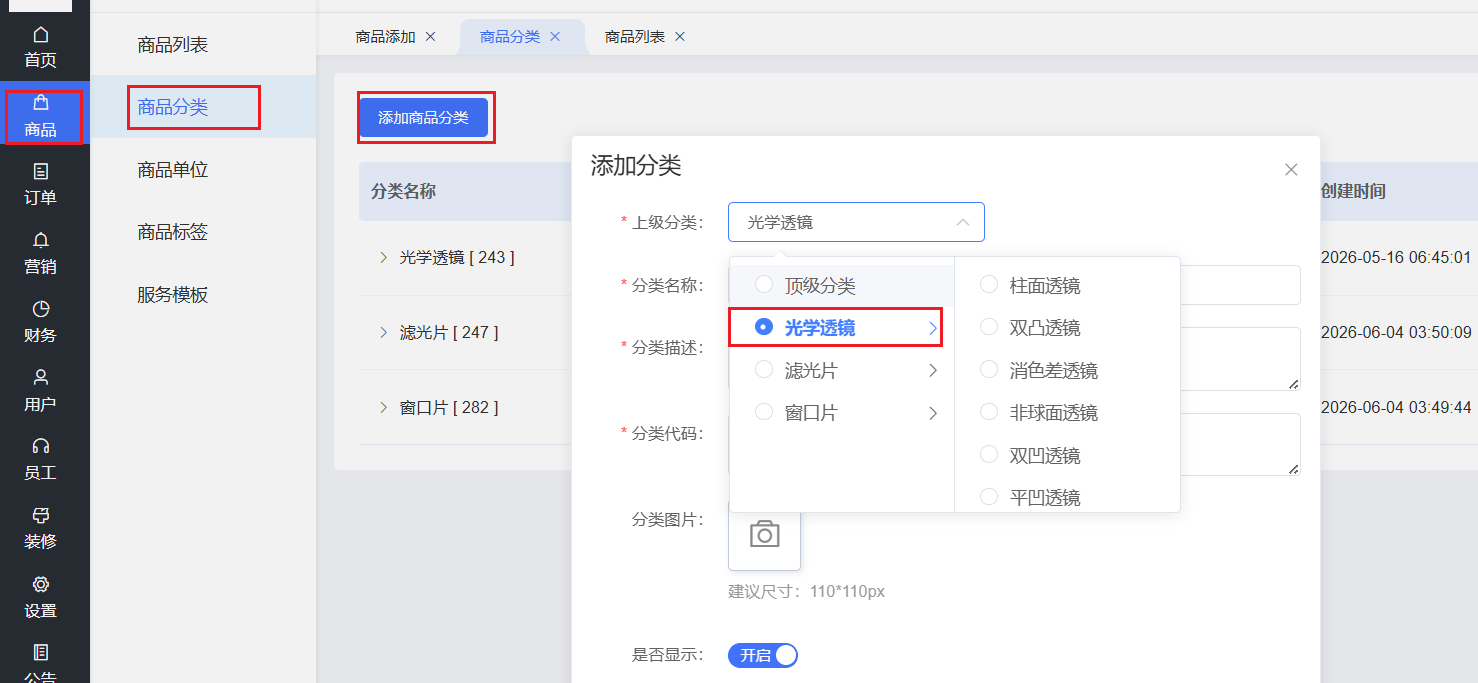Click the camera icon to upload 分类图片

click(764, 534)
